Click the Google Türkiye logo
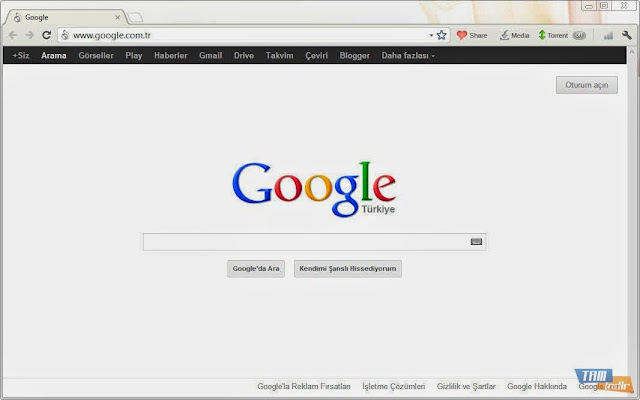The width and height of the screenshot is (640, 400). (x=314, y=189)
